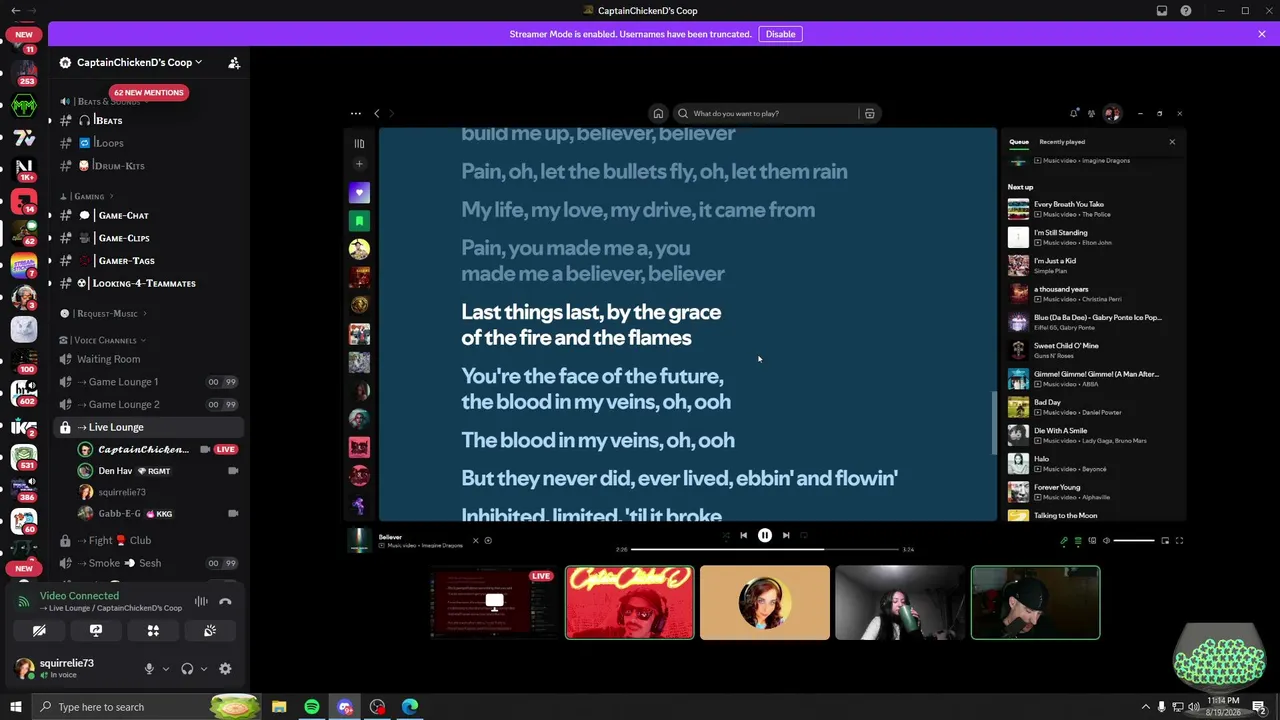Viewport: 1280px width, 720px height.
Task: Click the Your Library icon in Spotify
Action: pos(359,143)
